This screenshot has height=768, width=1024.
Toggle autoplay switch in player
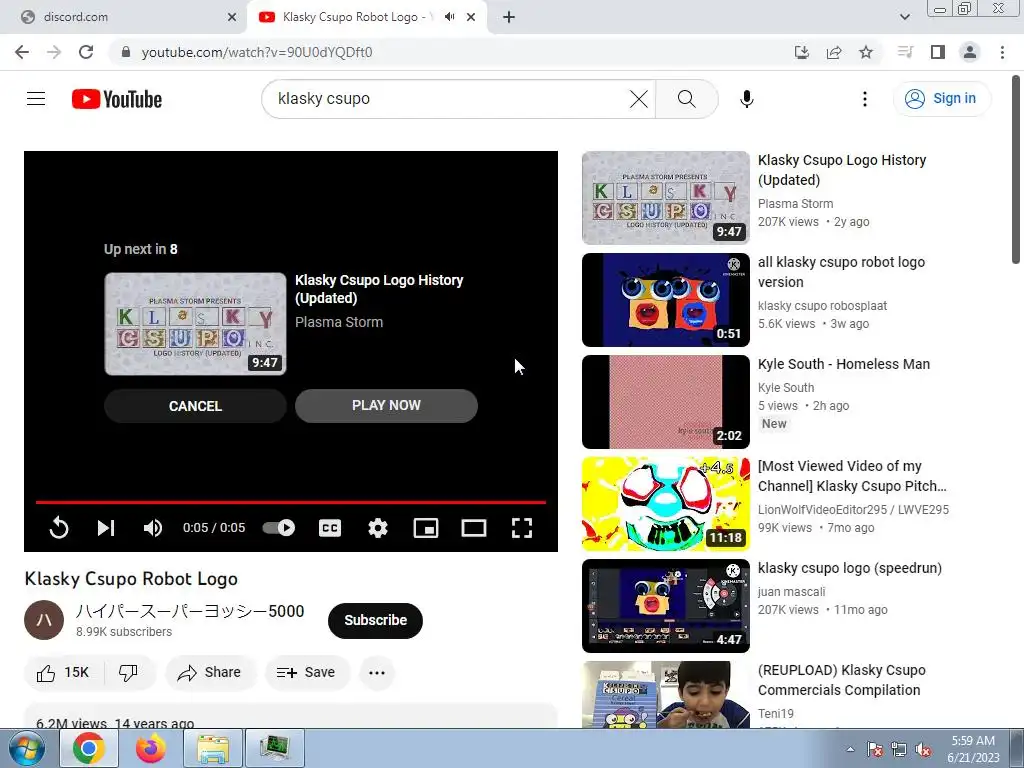(x=279, y=528)
